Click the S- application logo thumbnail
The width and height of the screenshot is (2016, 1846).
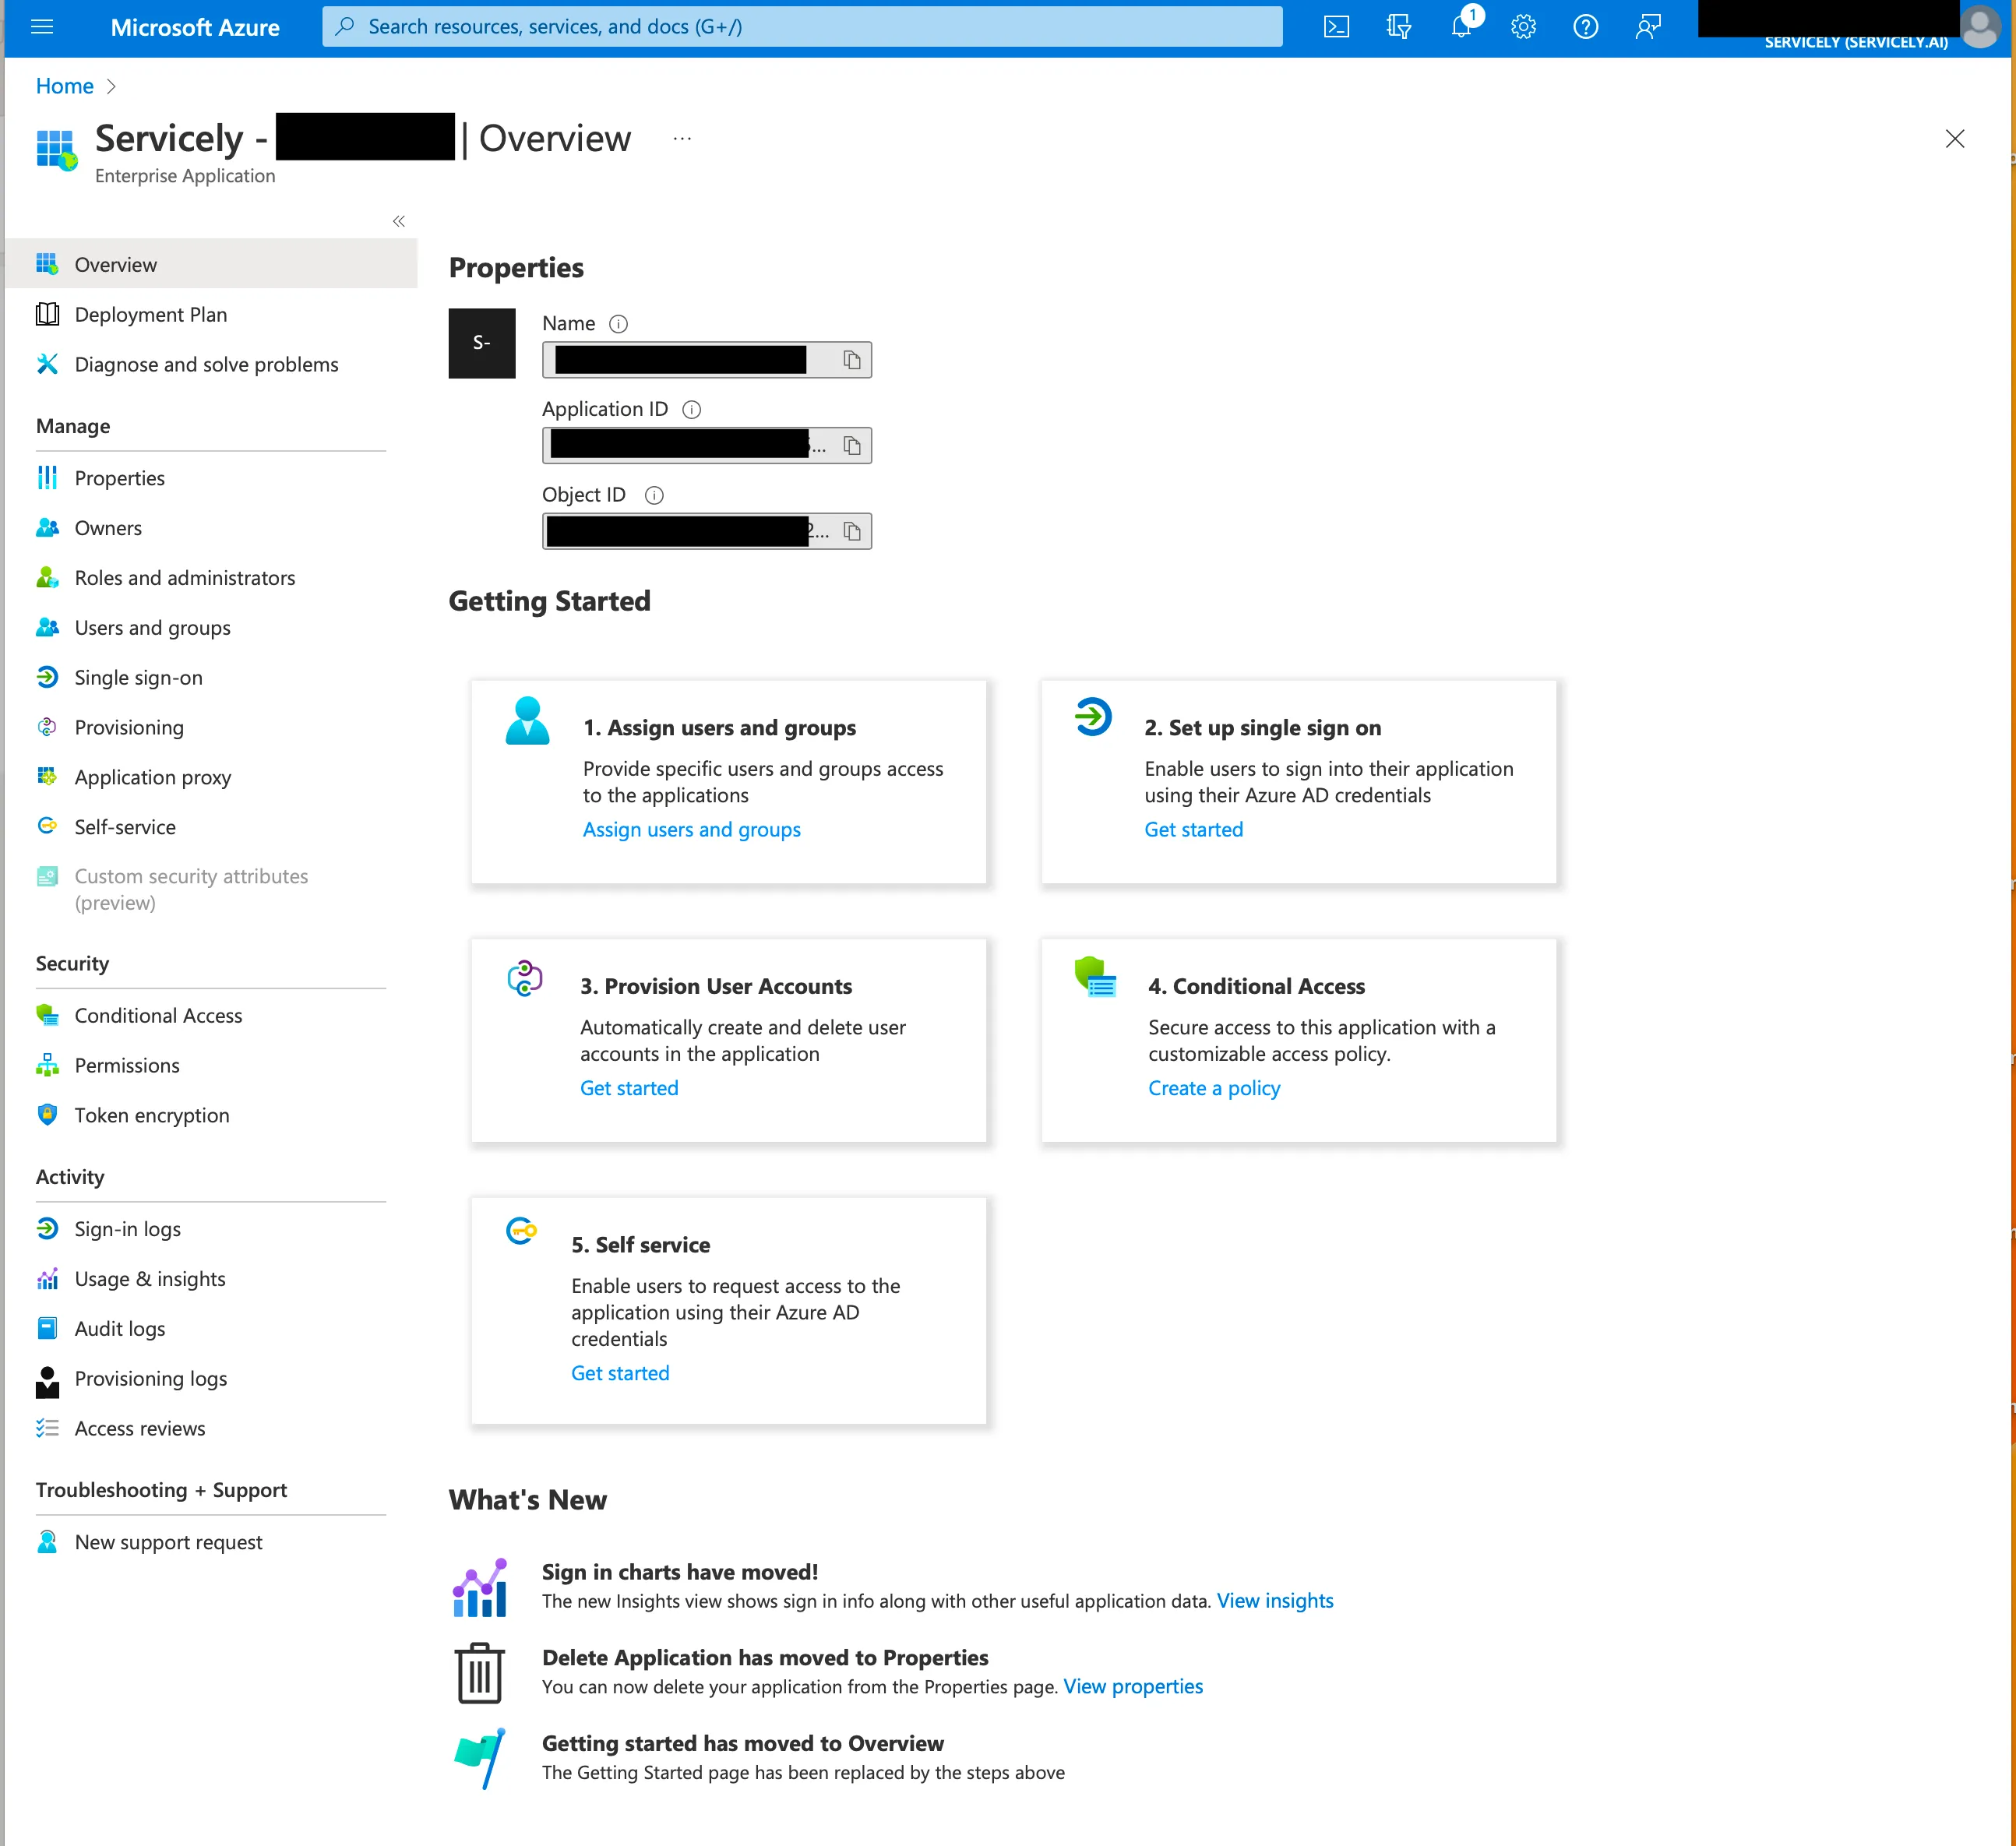[x=482, y=343]
